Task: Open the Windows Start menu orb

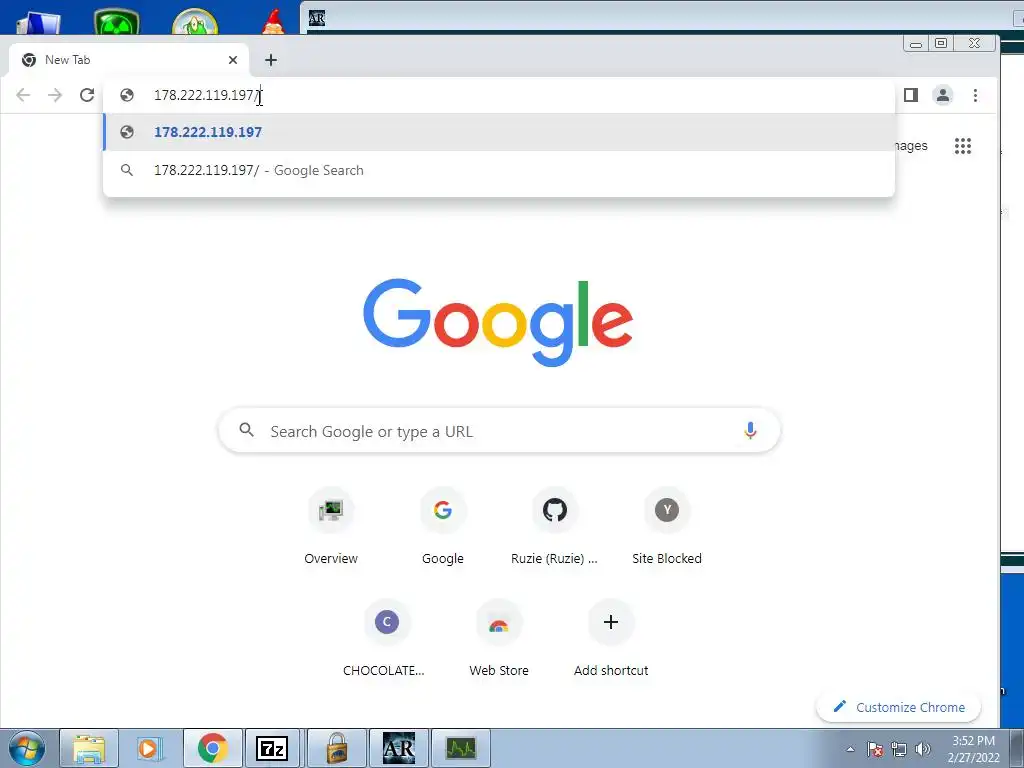Action: click(27, 748)
